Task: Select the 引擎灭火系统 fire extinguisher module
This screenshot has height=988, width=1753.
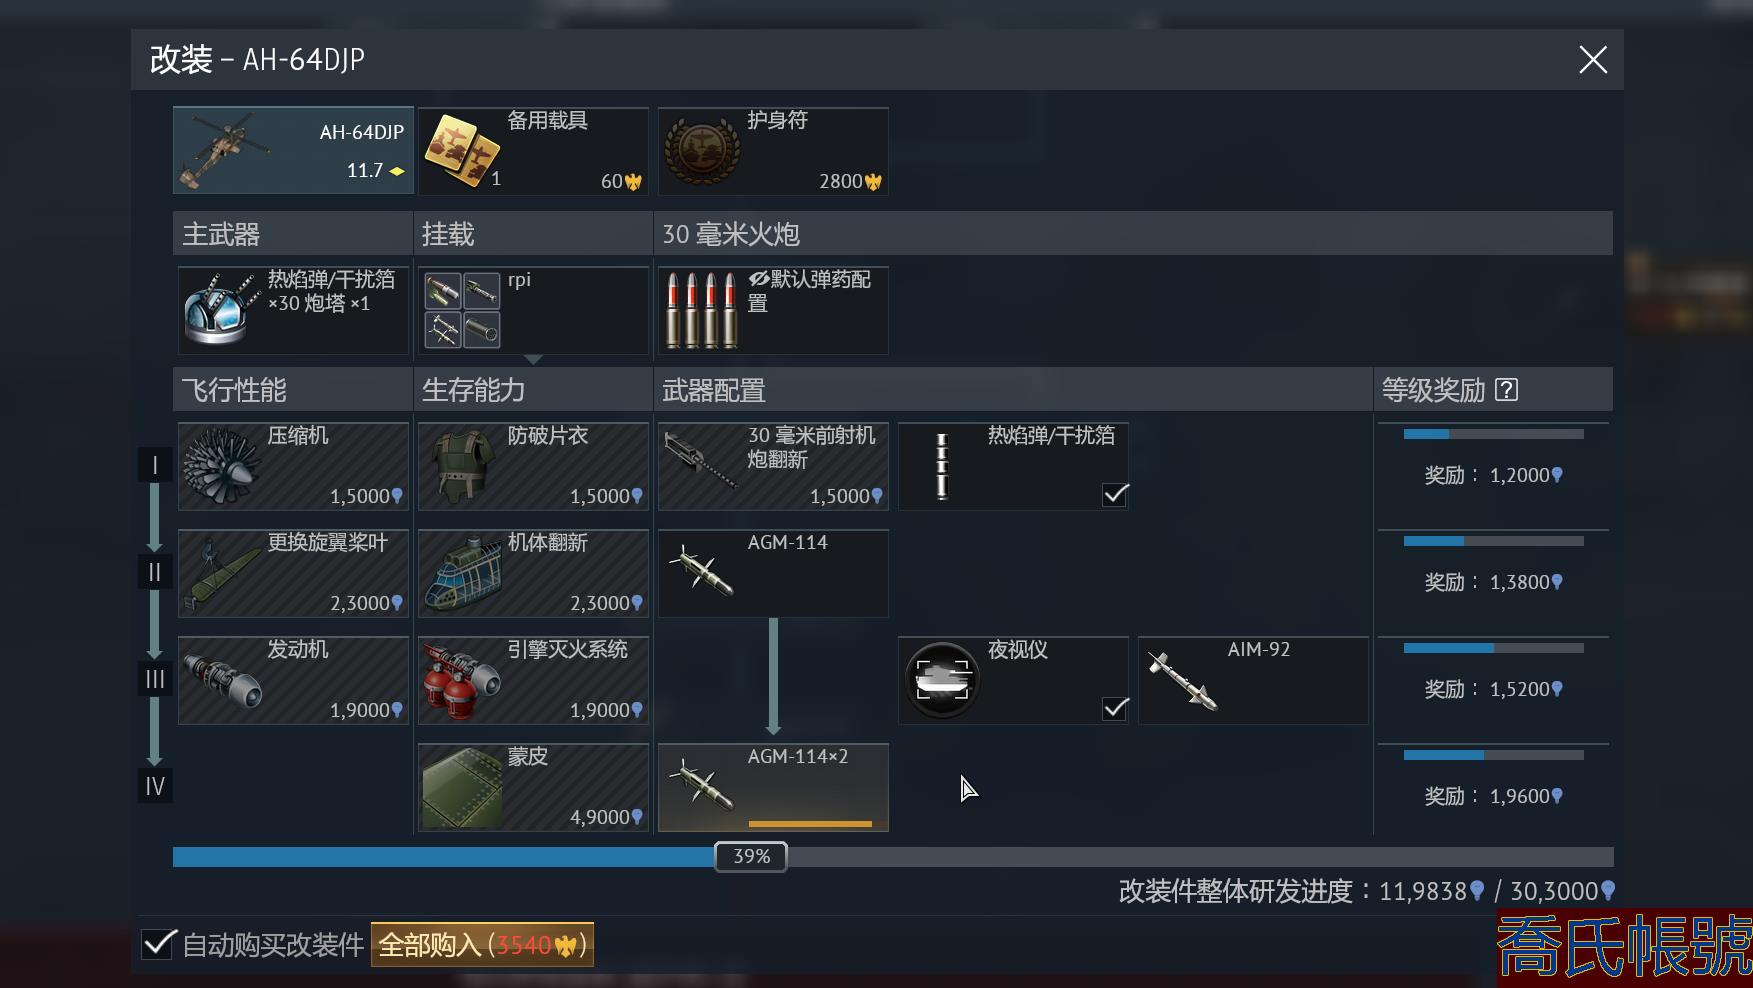Action: 533,680
